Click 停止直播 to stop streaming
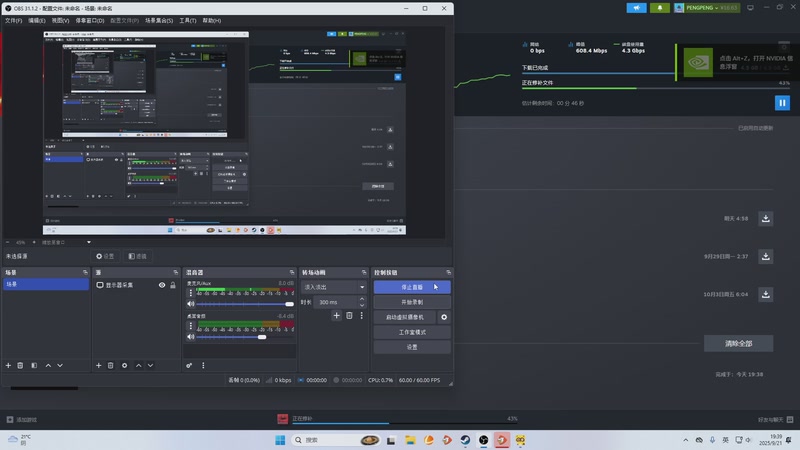 [x=412, y=287]
